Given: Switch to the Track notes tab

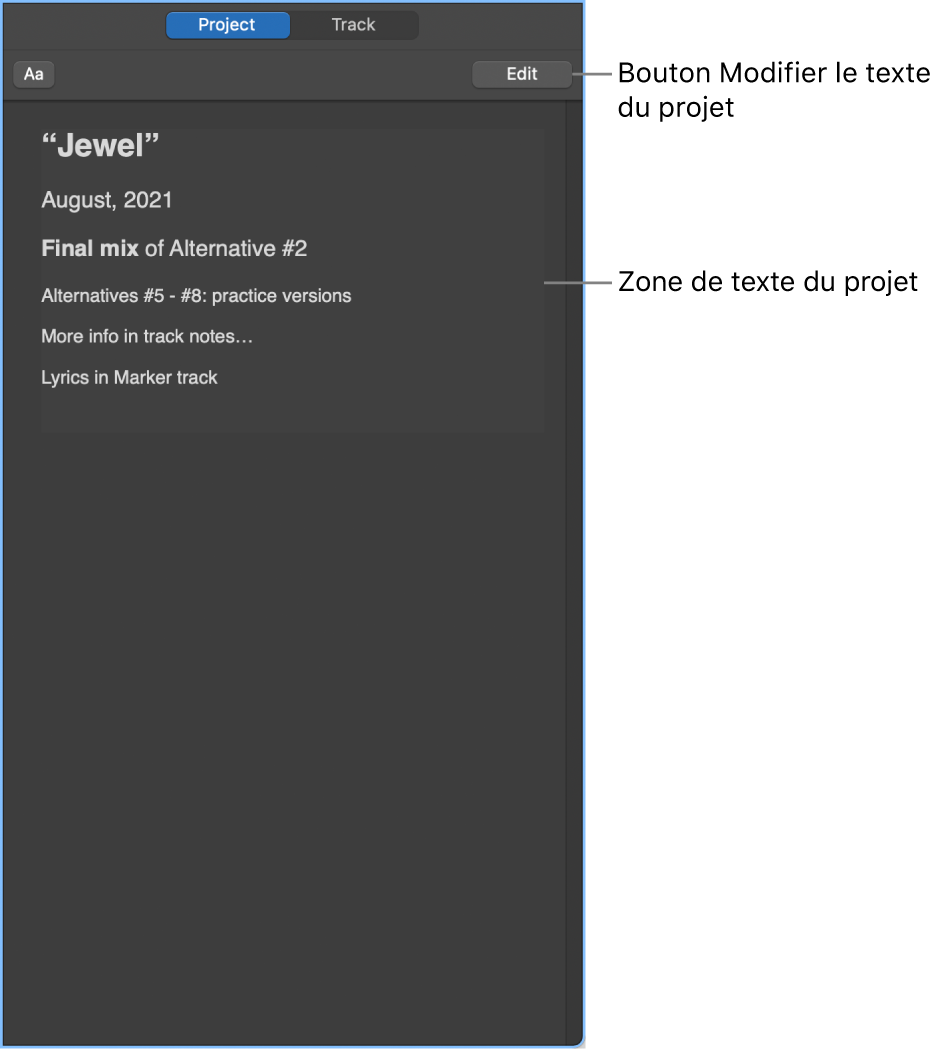Looking at the screenshot, I should pos(353,25).
